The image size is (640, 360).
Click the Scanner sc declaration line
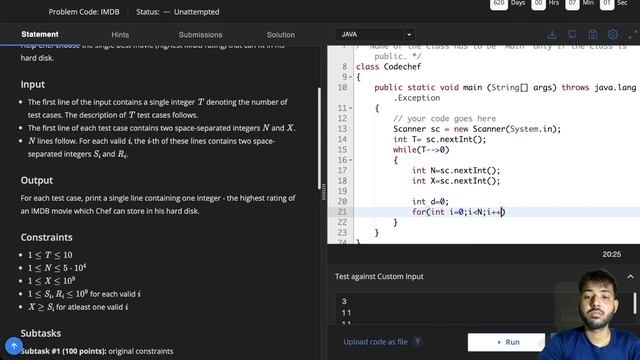click(477, 129)
